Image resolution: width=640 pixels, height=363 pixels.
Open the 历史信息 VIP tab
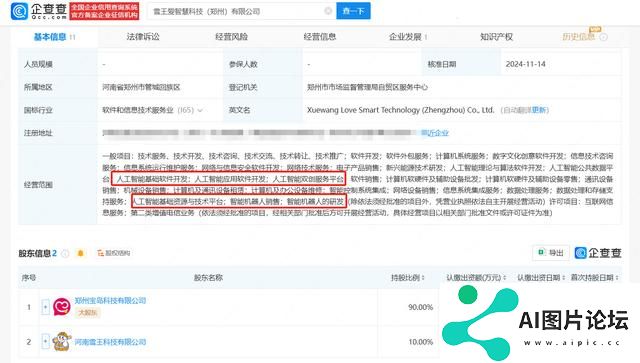[578, 37]
